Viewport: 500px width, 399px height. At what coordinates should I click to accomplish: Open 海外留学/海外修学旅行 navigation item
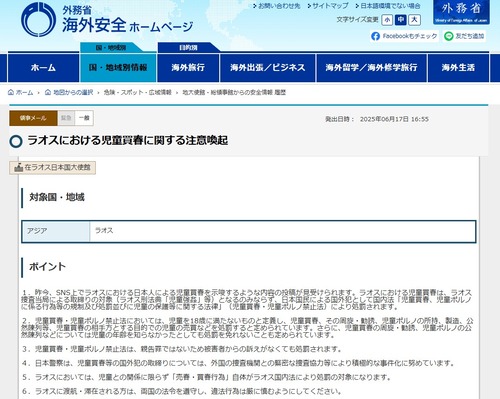click(372, 68)
